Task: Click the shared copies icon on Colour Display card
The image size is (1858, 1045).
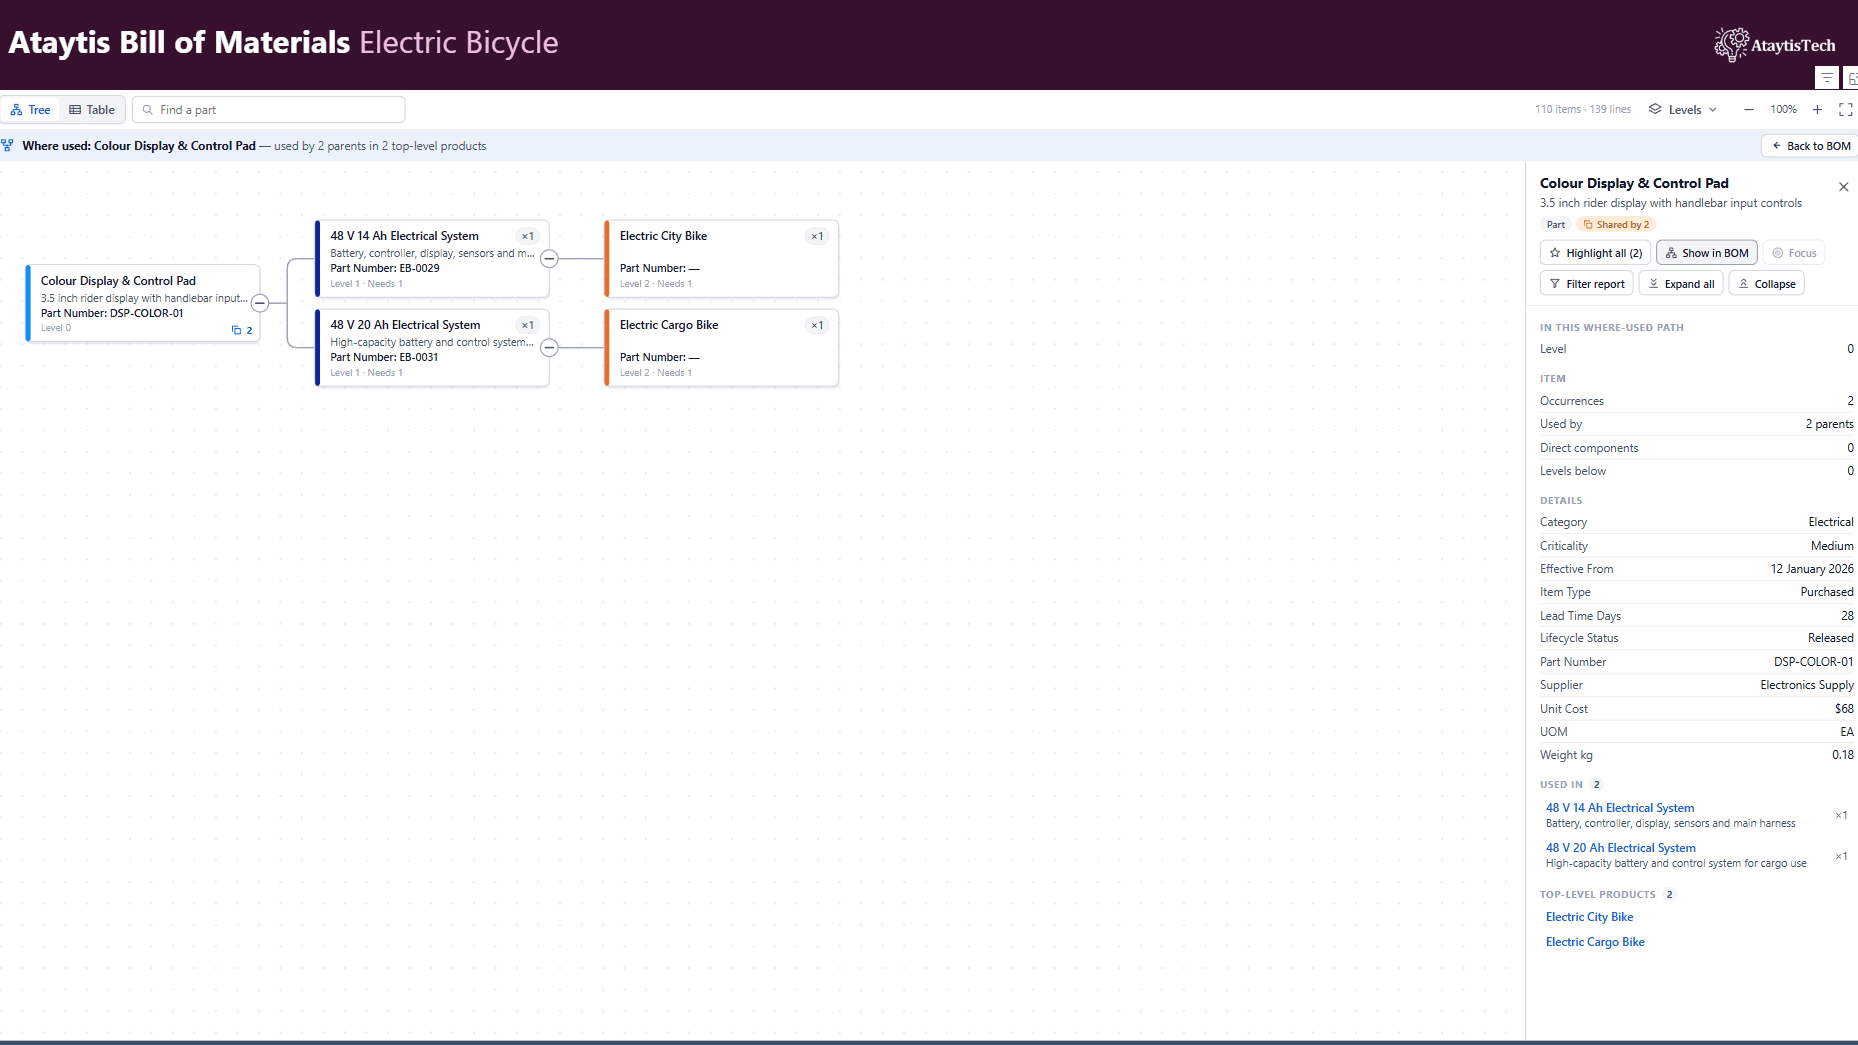Action: (237, 330)
